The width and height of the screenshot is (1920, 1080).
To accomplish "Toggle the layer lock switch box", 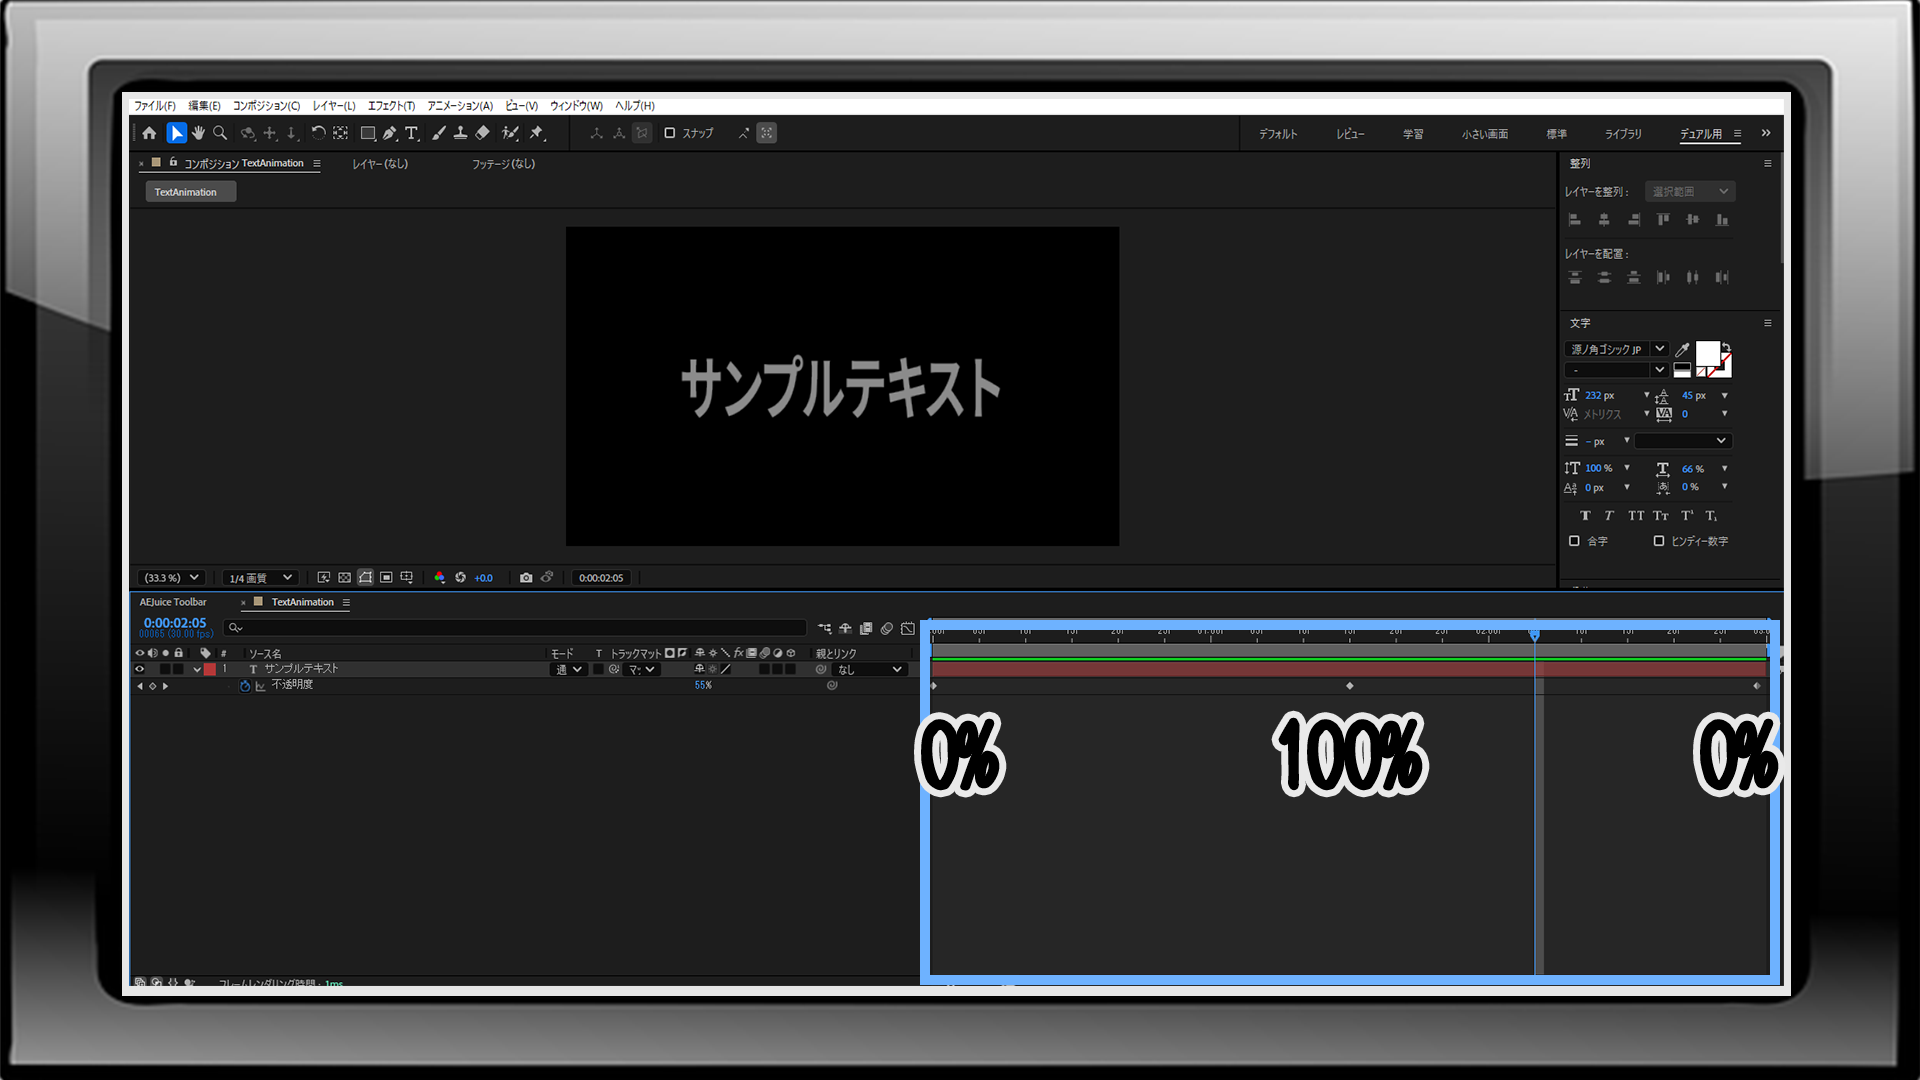I will (179, 669).
